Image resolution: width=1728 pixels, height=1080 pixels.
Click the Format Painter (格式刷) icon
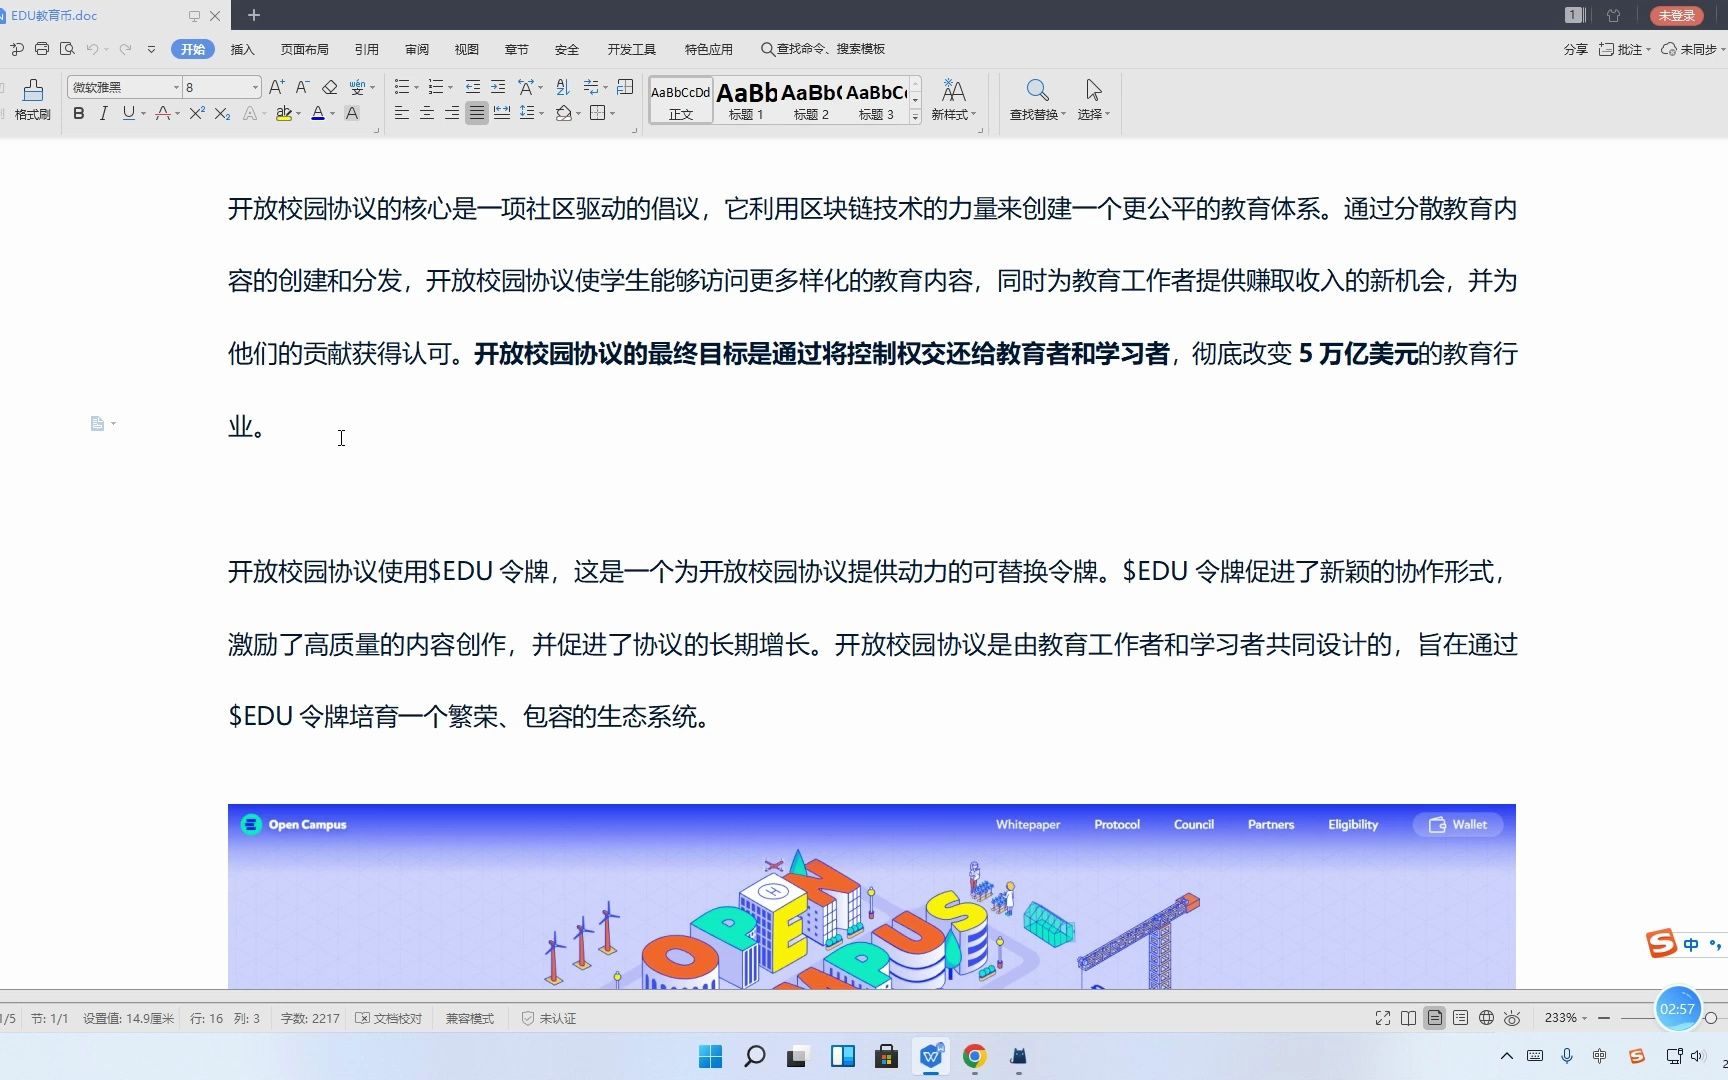[32, 99]
